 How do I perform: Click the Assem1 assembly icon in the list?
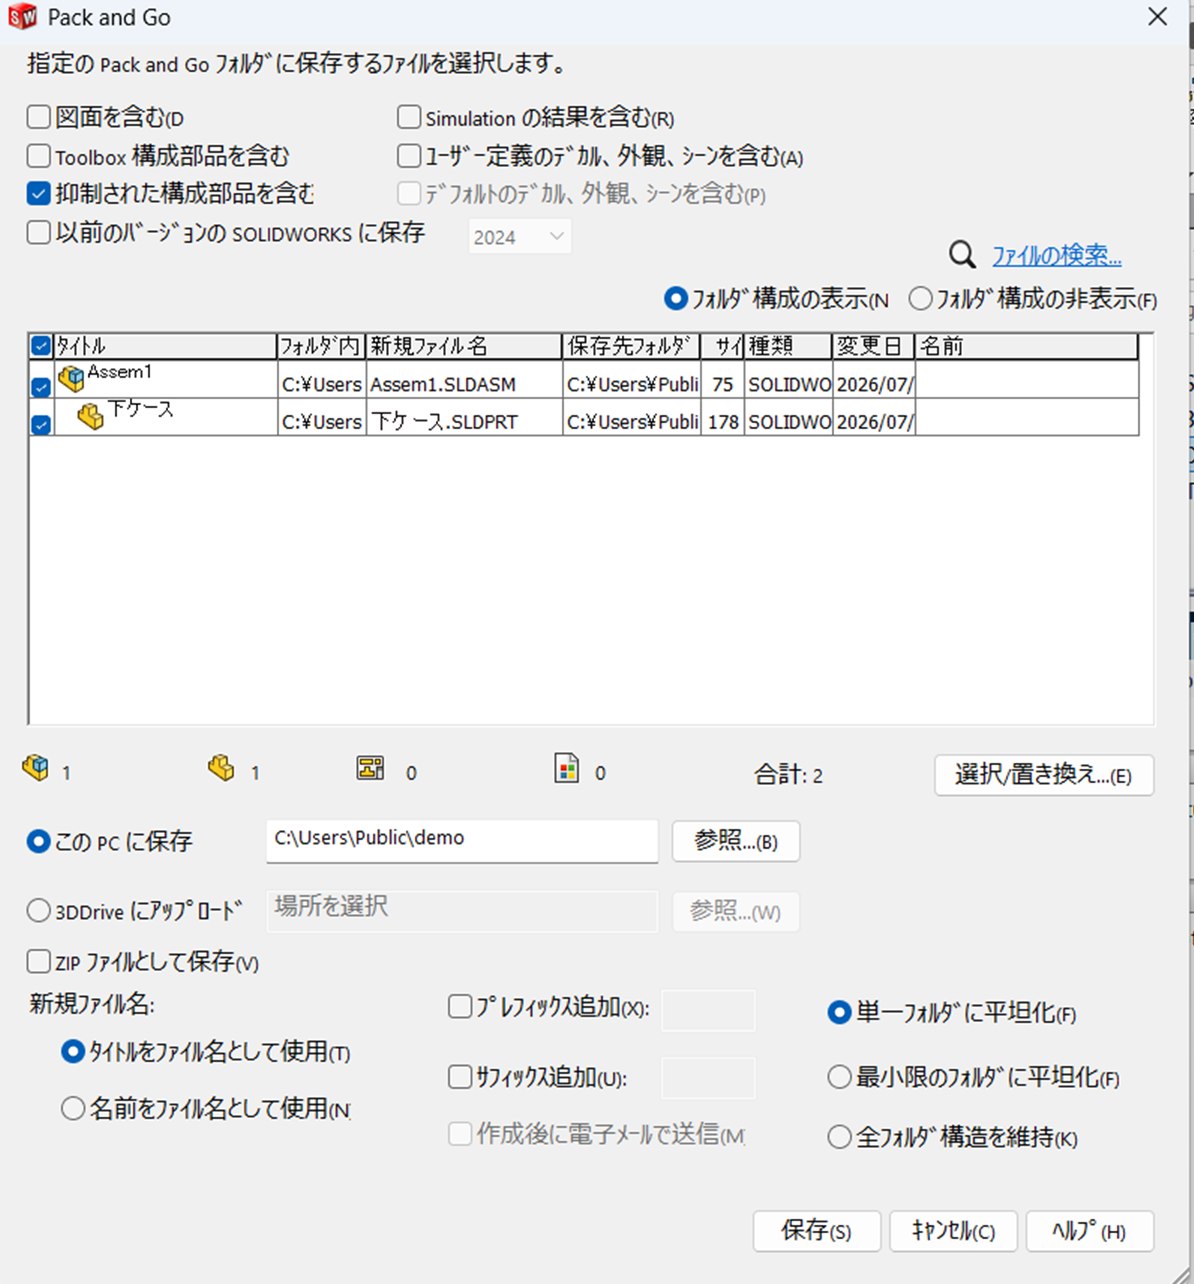coord(71,379)
